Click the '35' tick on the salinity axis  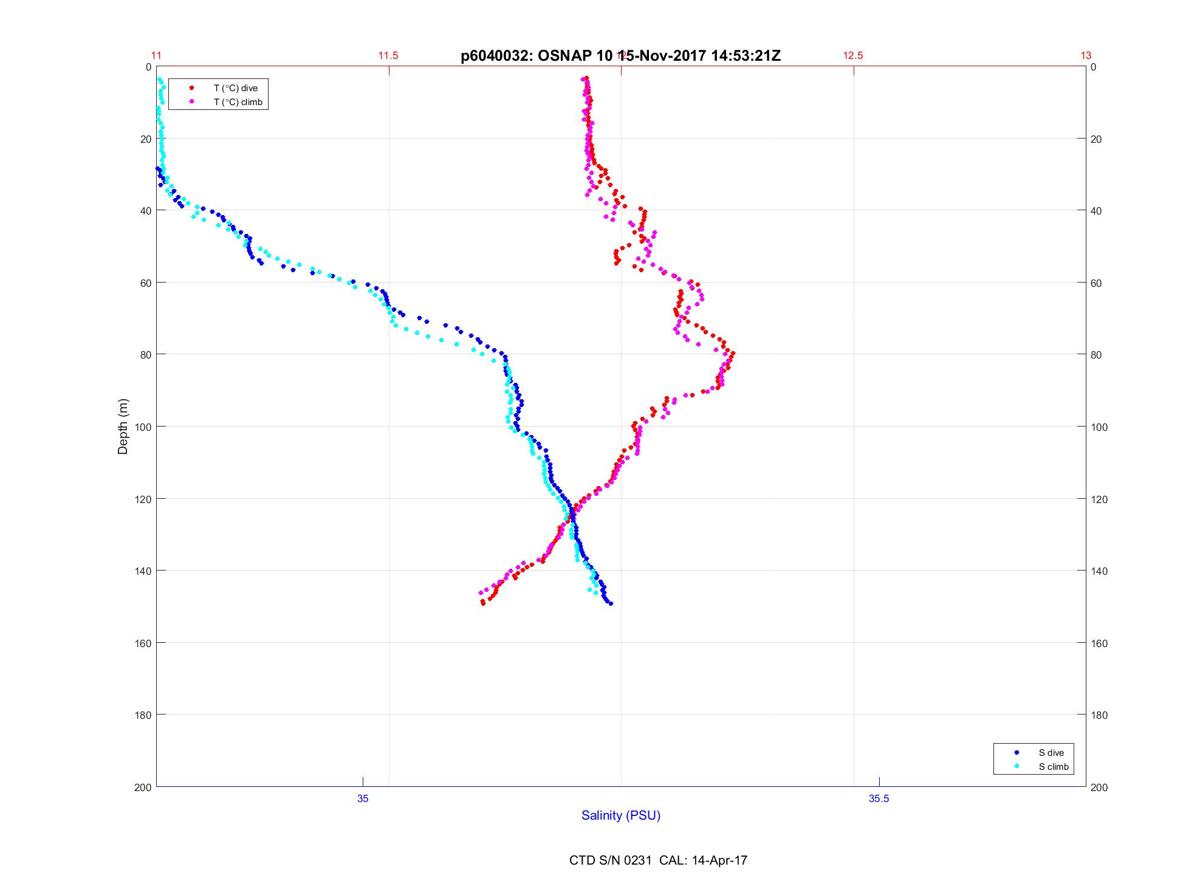coord(363,798)
